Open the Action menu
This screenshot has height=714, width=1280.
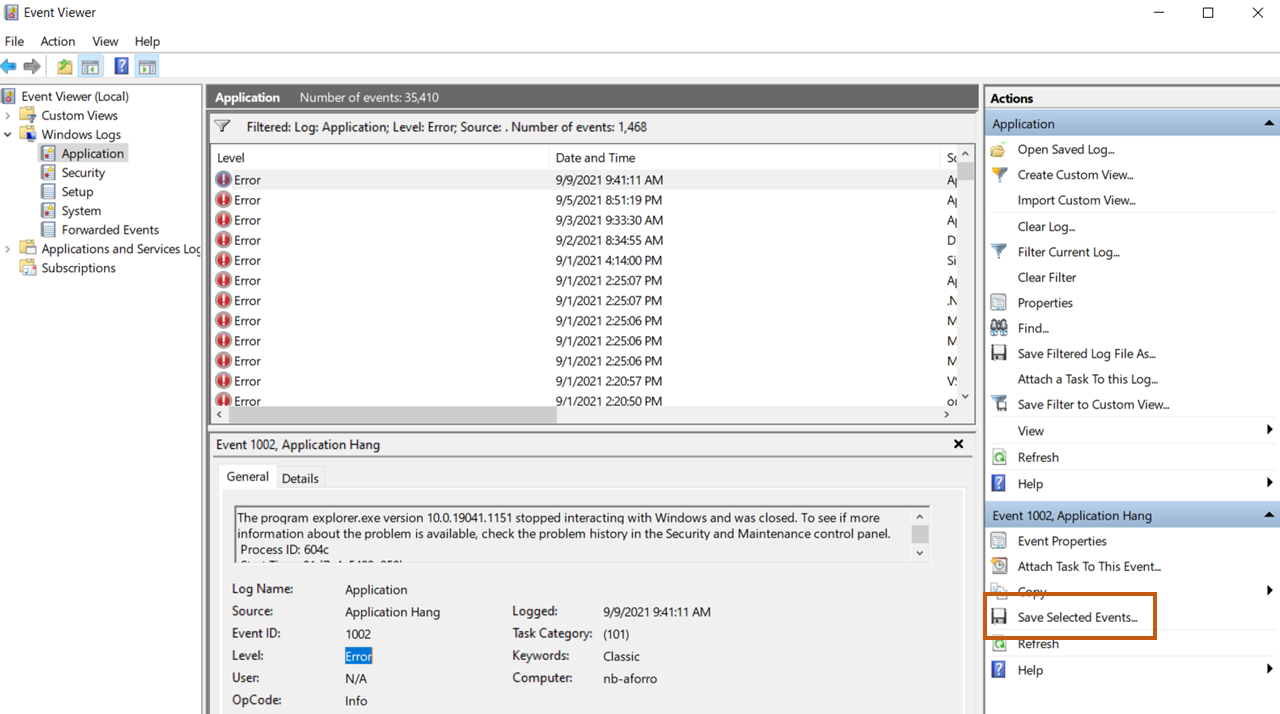57,41
